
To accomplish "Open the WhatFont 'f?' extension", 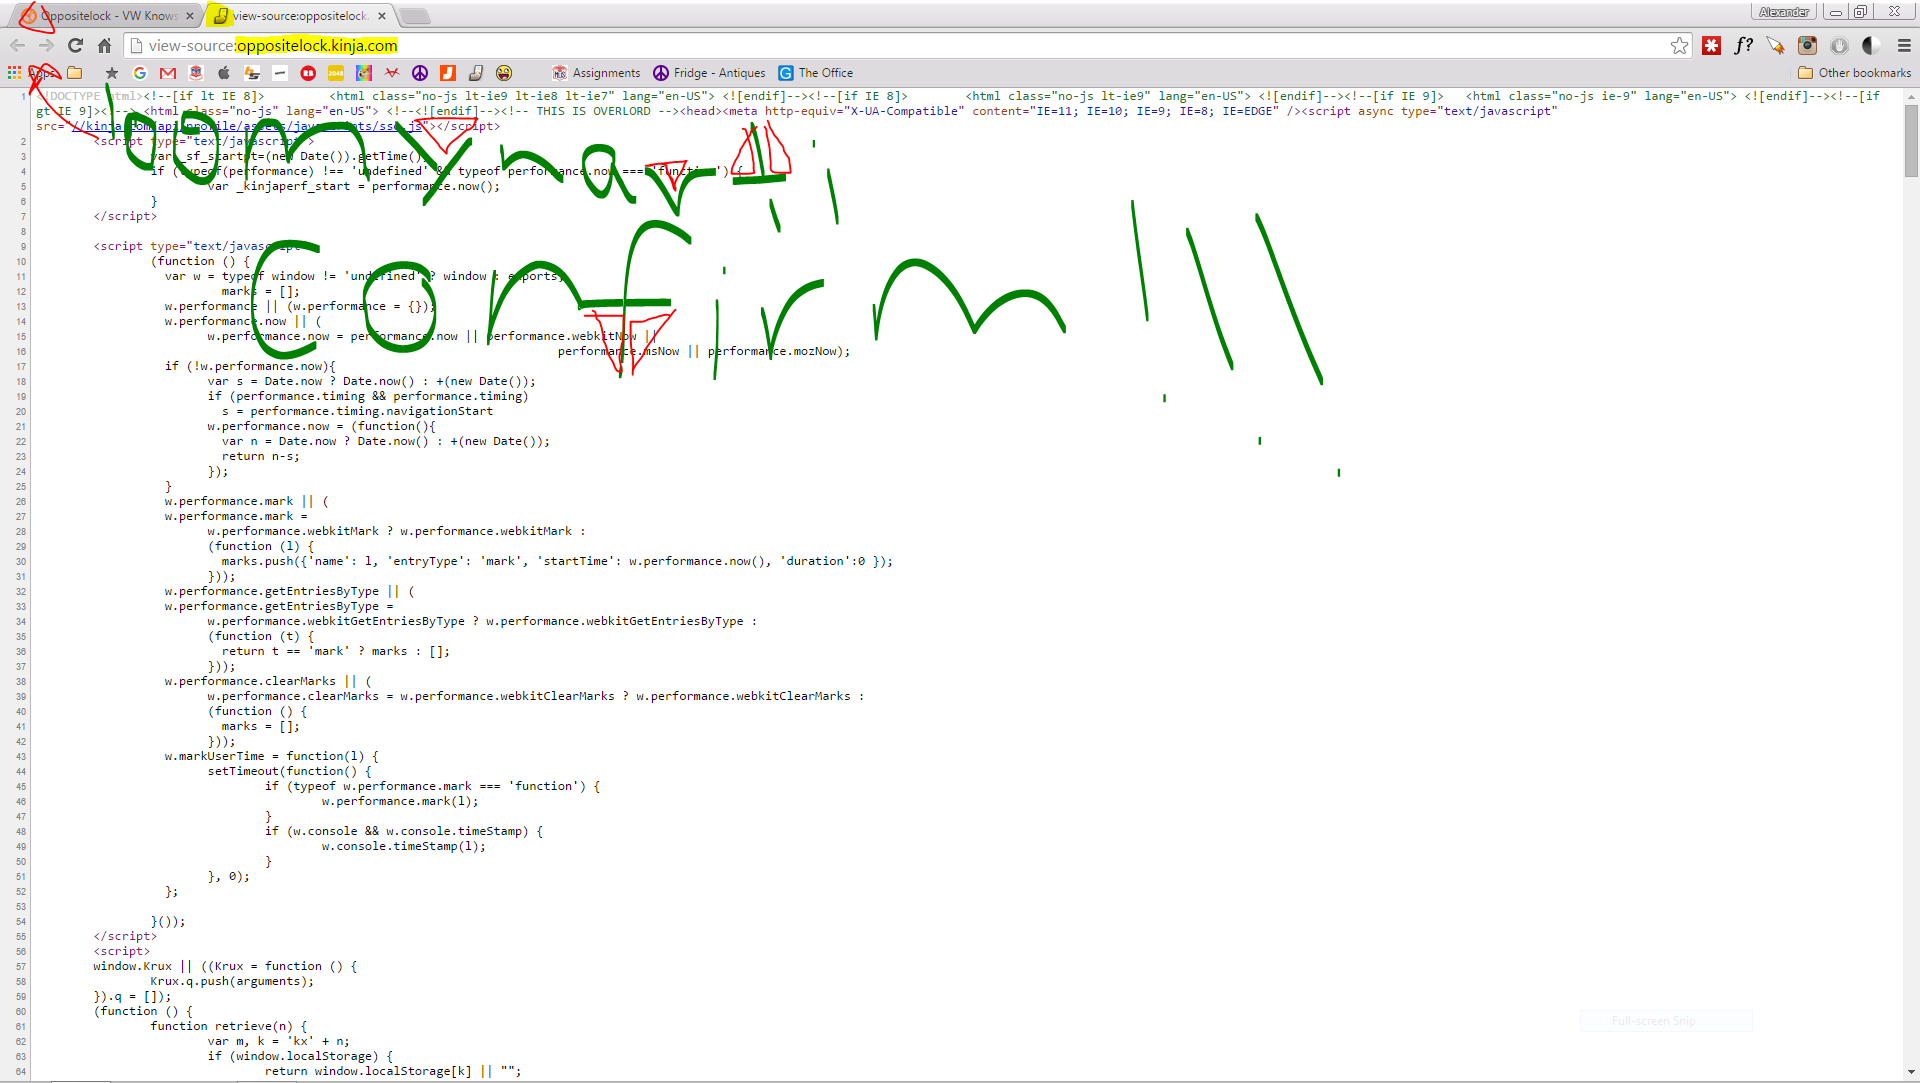I will 1744,46.
